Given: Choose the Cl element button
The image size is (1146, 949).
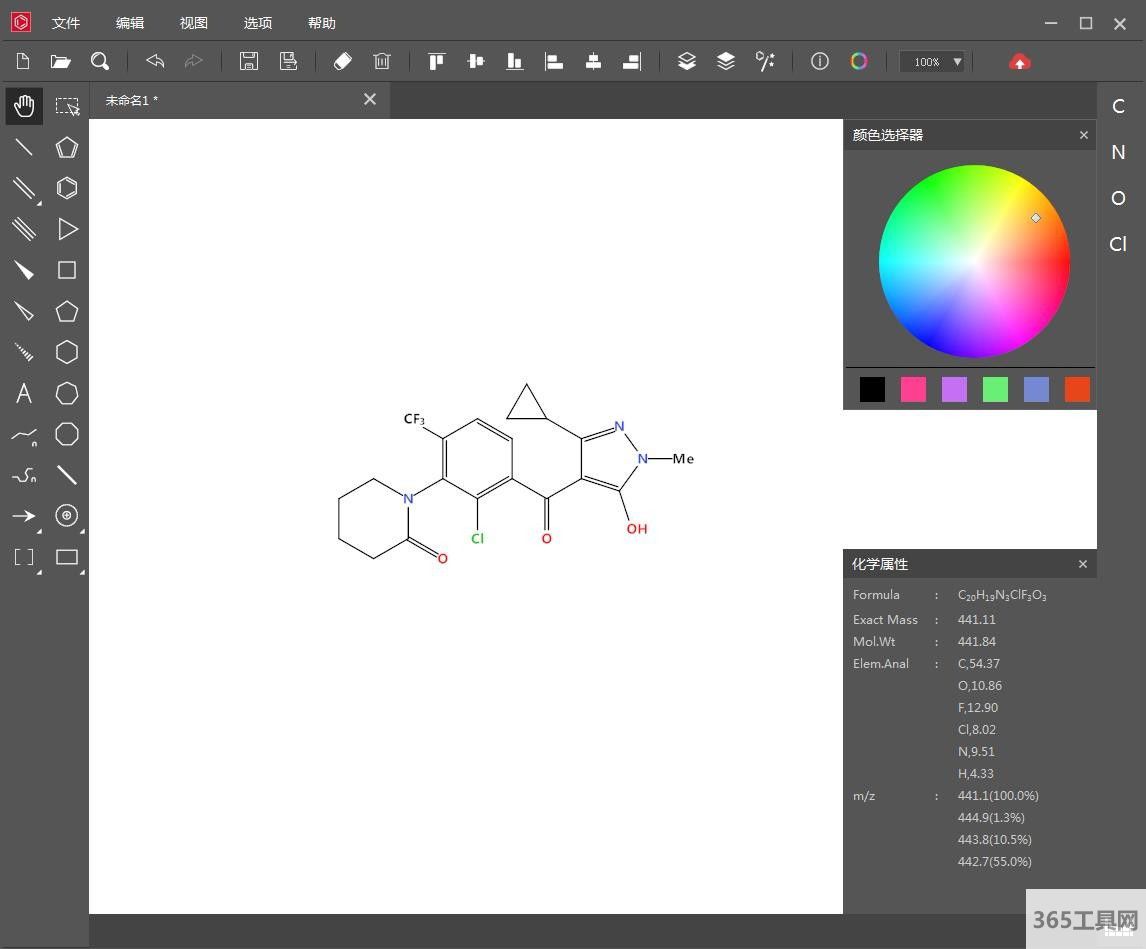Looking at the screenshot, I should pos(1118,244).
